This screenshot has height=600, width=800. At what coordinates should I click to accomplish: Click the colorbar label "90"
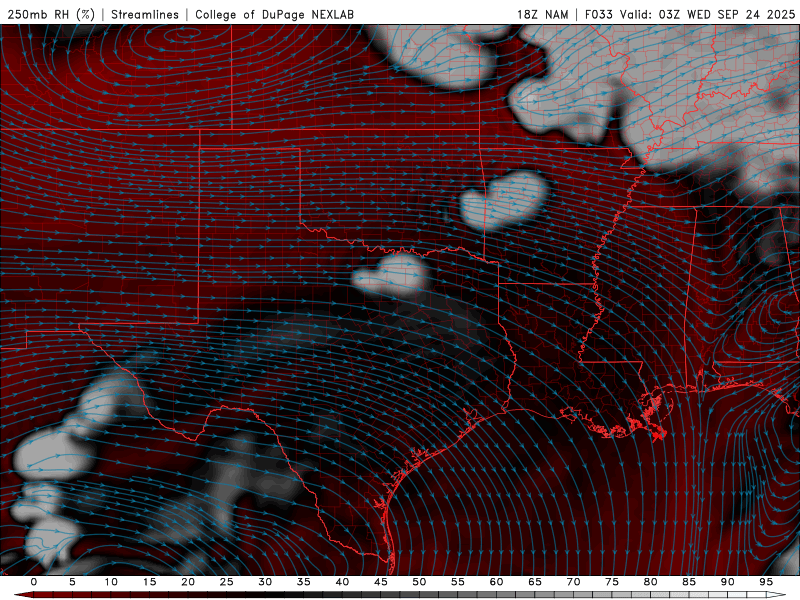(727, 582)
